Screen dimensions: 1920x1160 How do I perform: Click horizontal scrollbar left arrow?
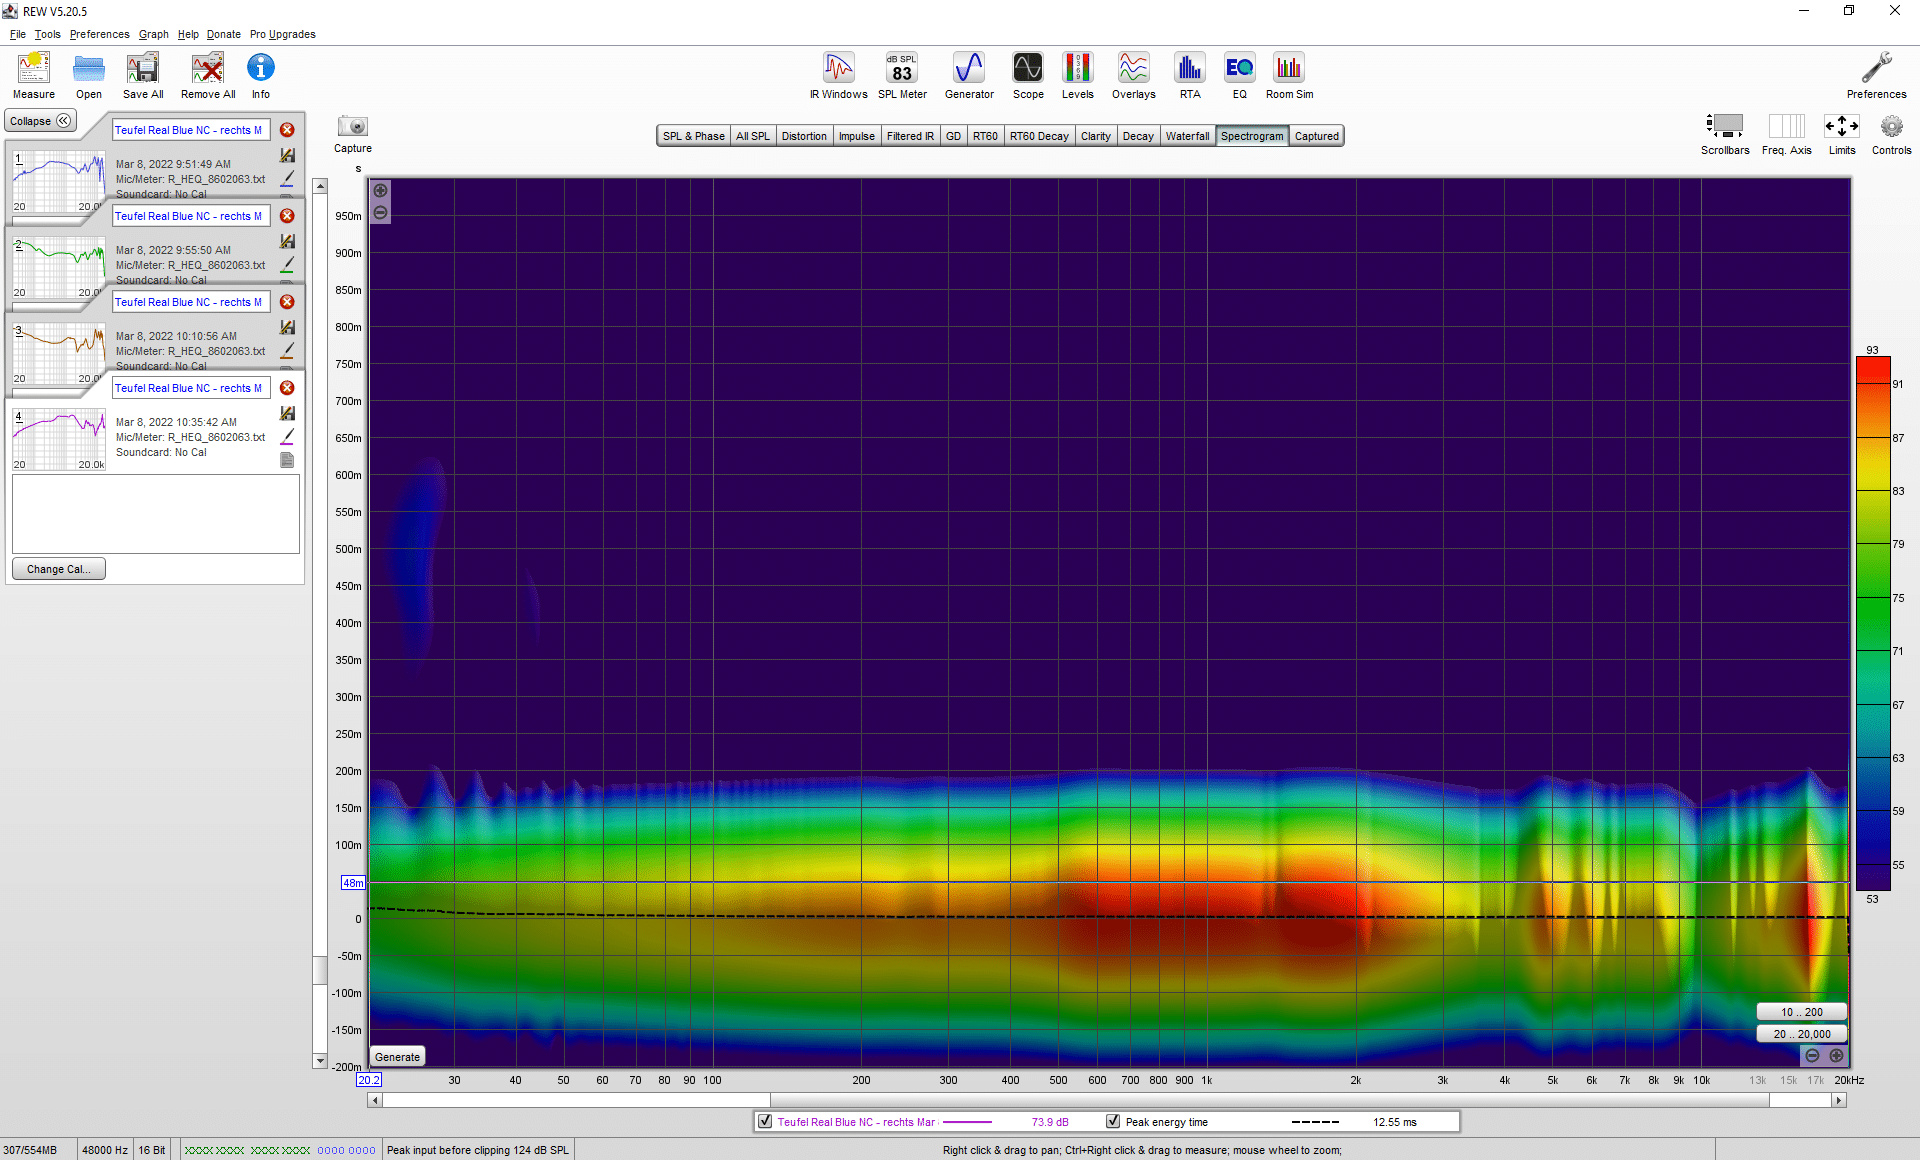[x=375, y=1100]
